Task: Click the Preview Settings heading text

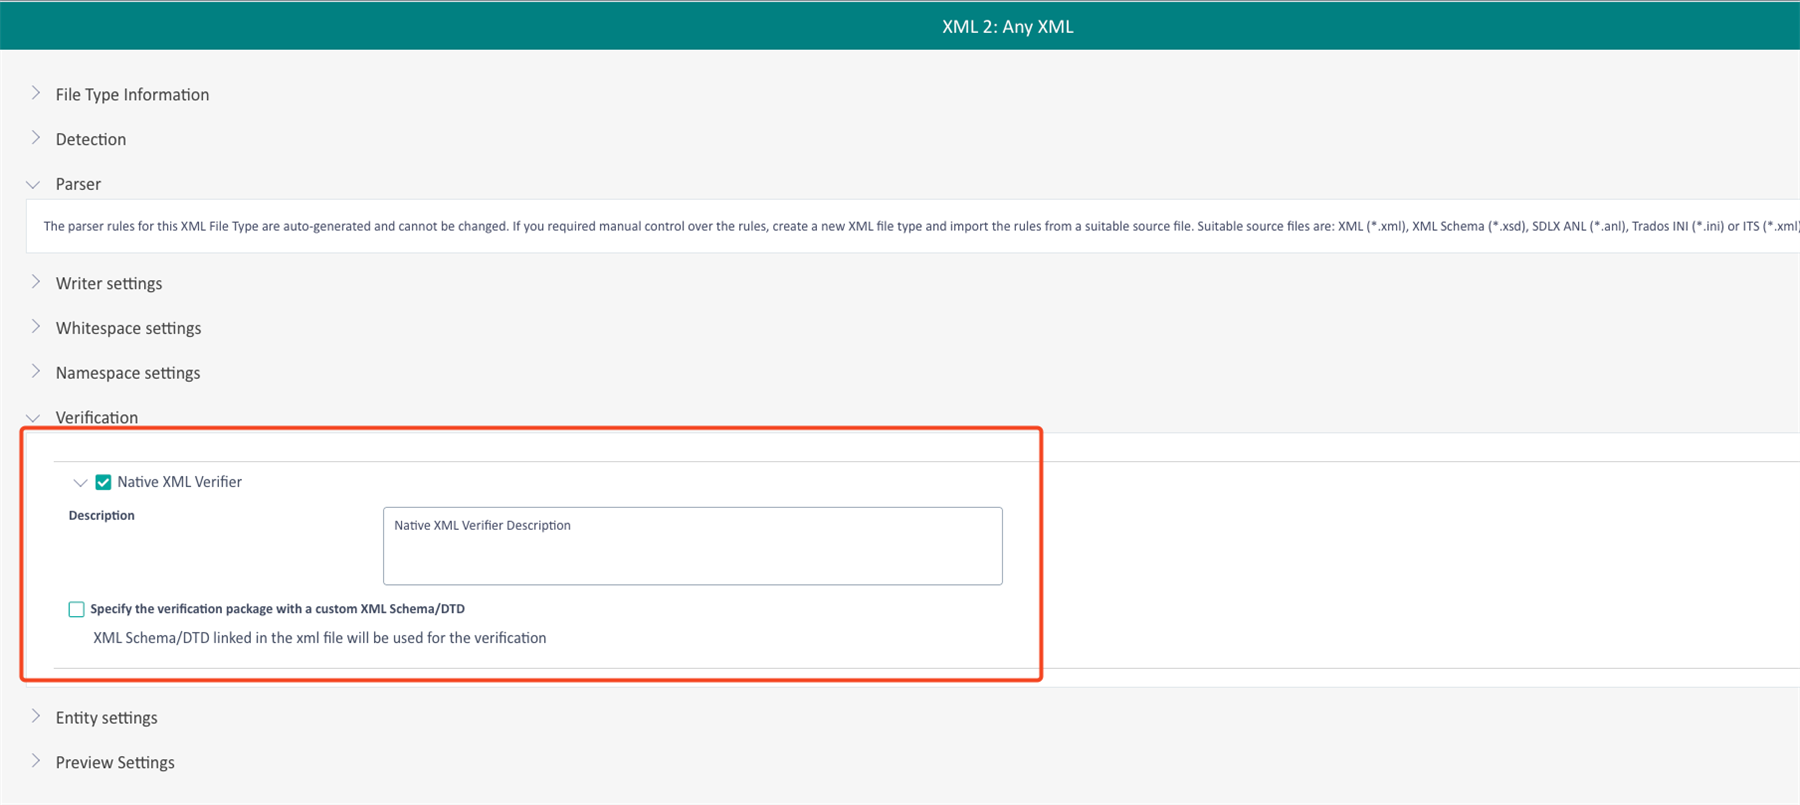Action: click(x=115, y=763)
